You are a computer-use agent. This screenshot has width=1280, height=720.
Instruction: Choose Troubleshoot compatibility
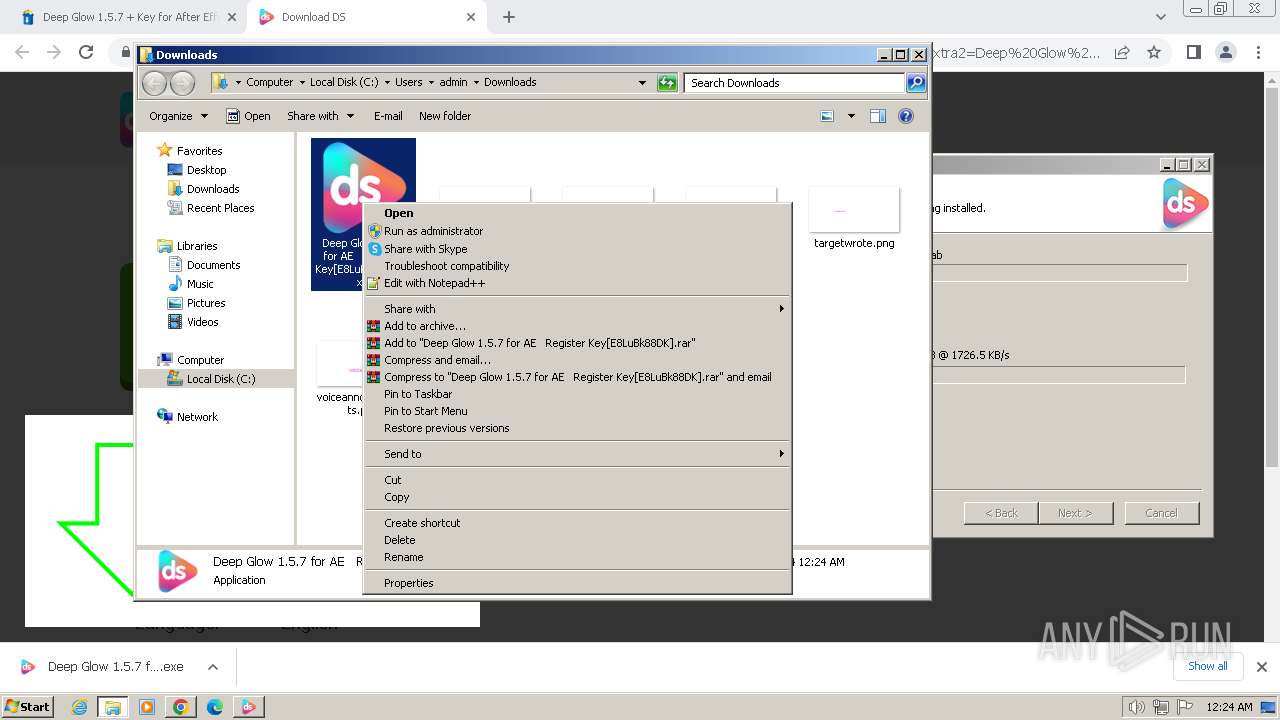[446, 266]
